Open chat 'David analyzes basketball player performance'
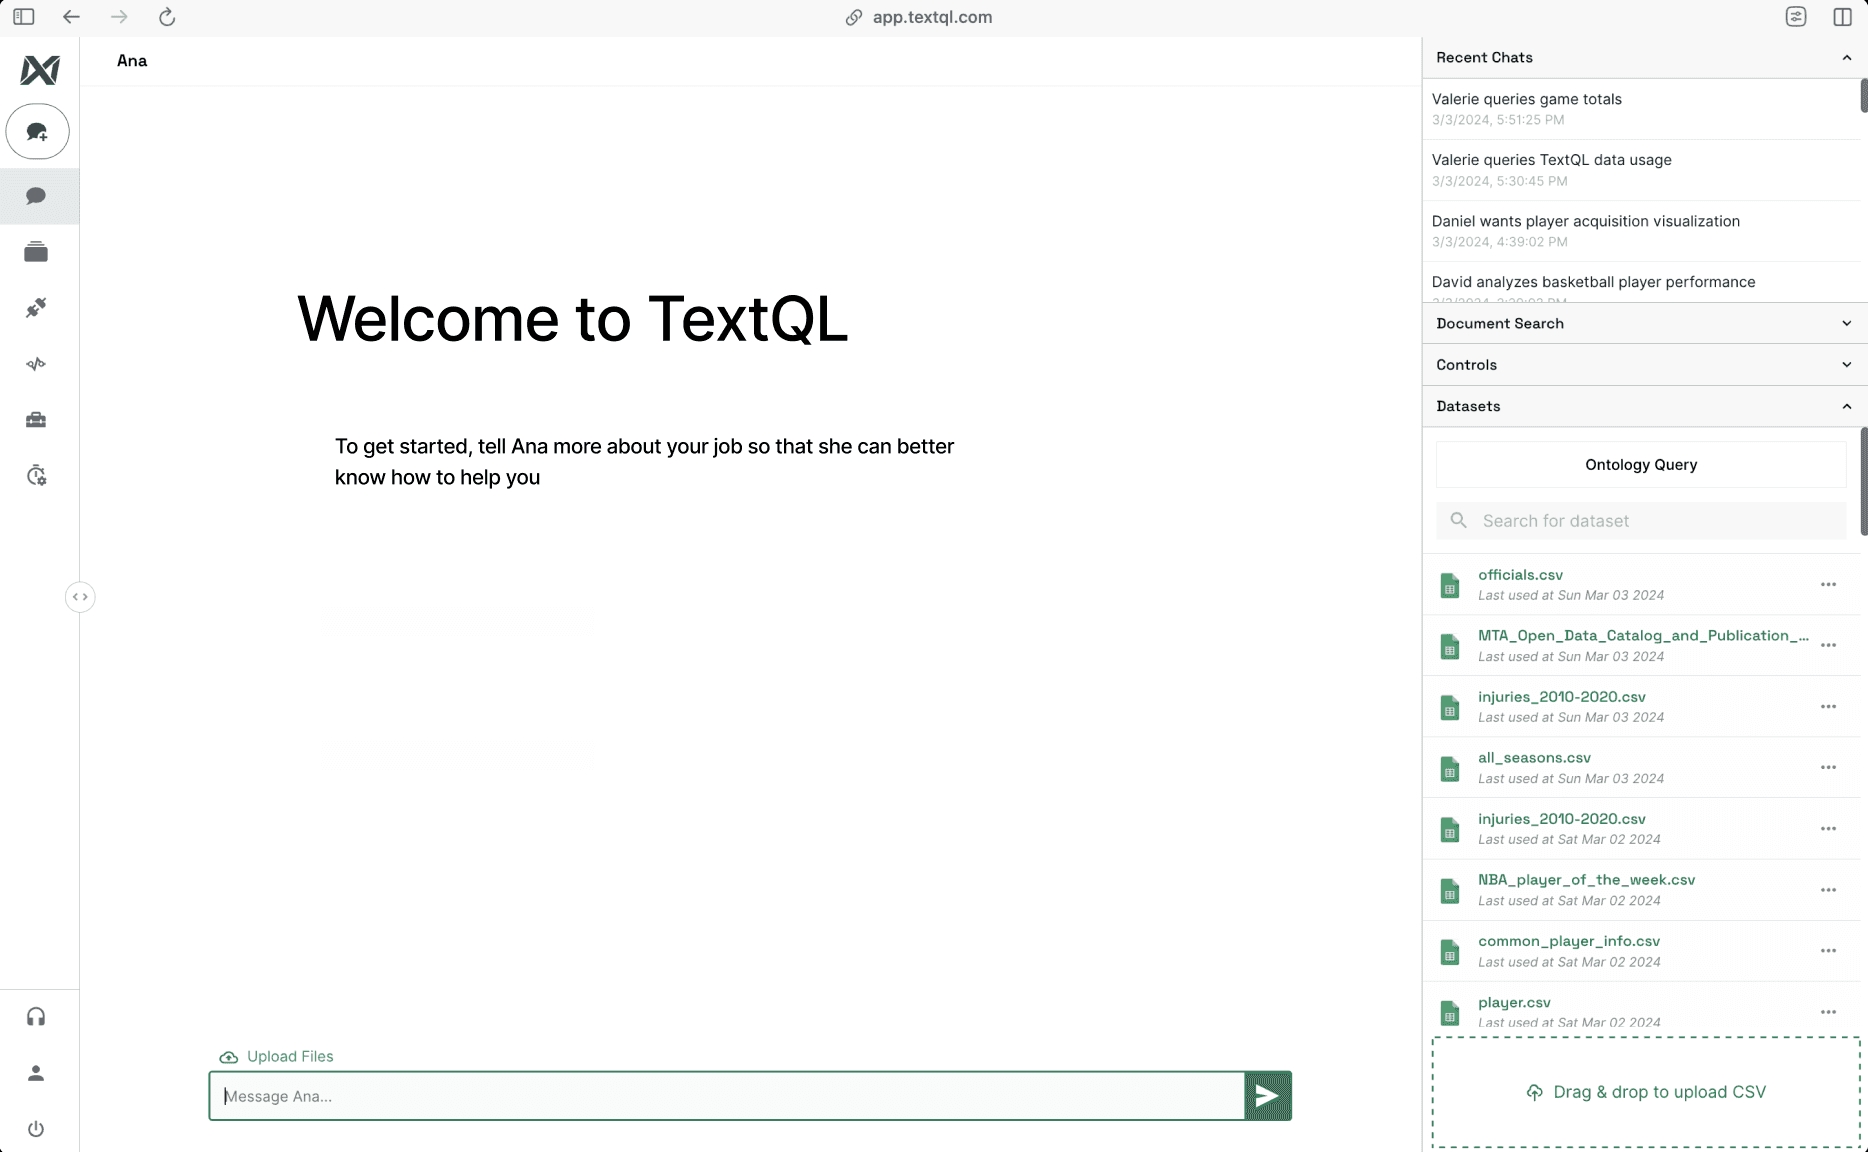Image resolution: width=1868 pixels, height=1152 pixels. pyautogui.click(x=1640, y=282)
